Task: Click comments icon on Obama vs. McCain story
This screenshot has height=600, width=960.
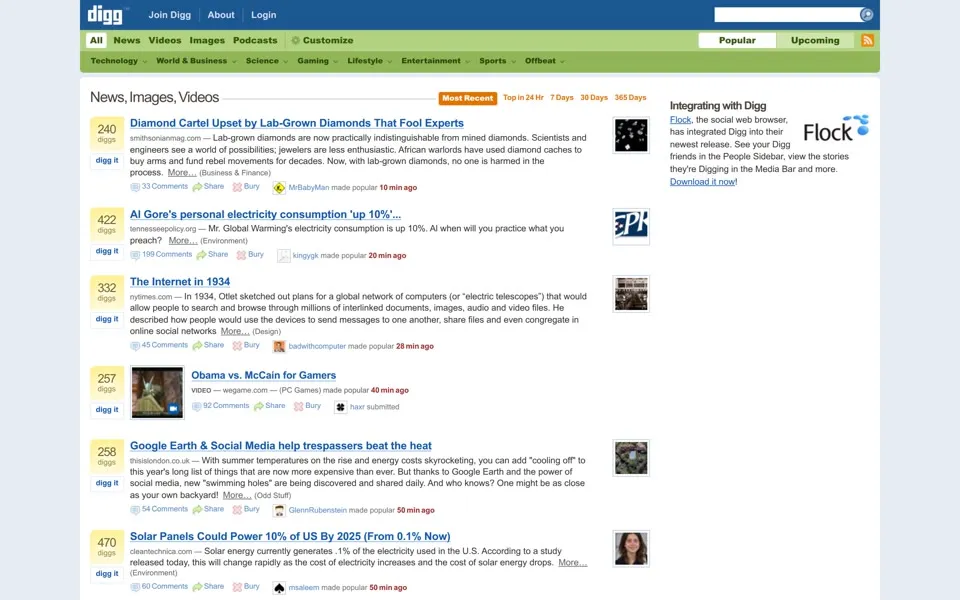Action: coord(196,406)
